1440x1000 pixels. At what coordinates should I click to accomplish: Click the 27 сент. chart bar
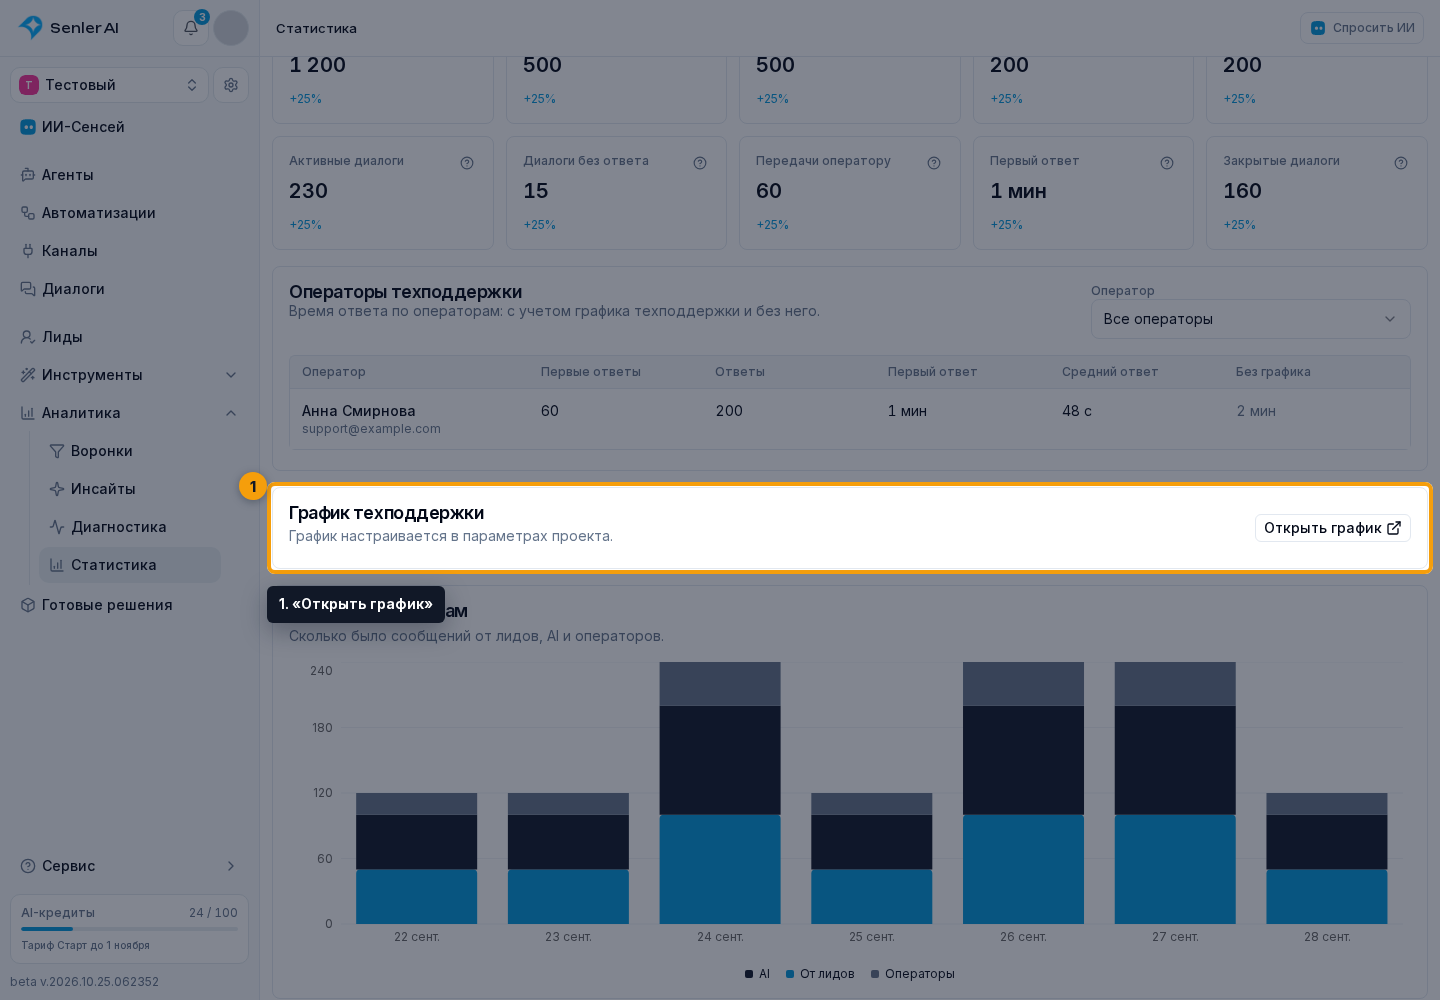(x=1175, y=793)
